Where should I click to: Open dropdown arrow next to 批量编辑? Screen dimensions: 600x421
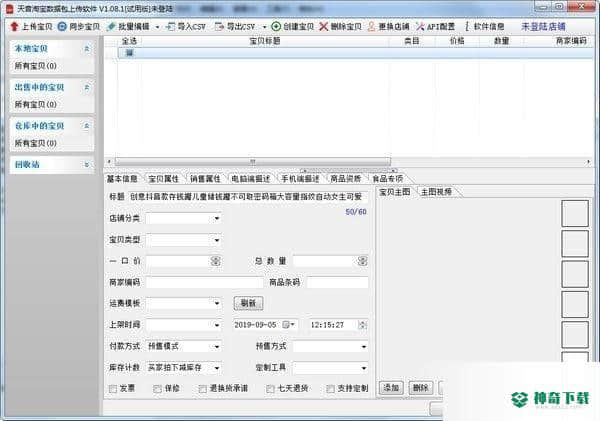157,27
